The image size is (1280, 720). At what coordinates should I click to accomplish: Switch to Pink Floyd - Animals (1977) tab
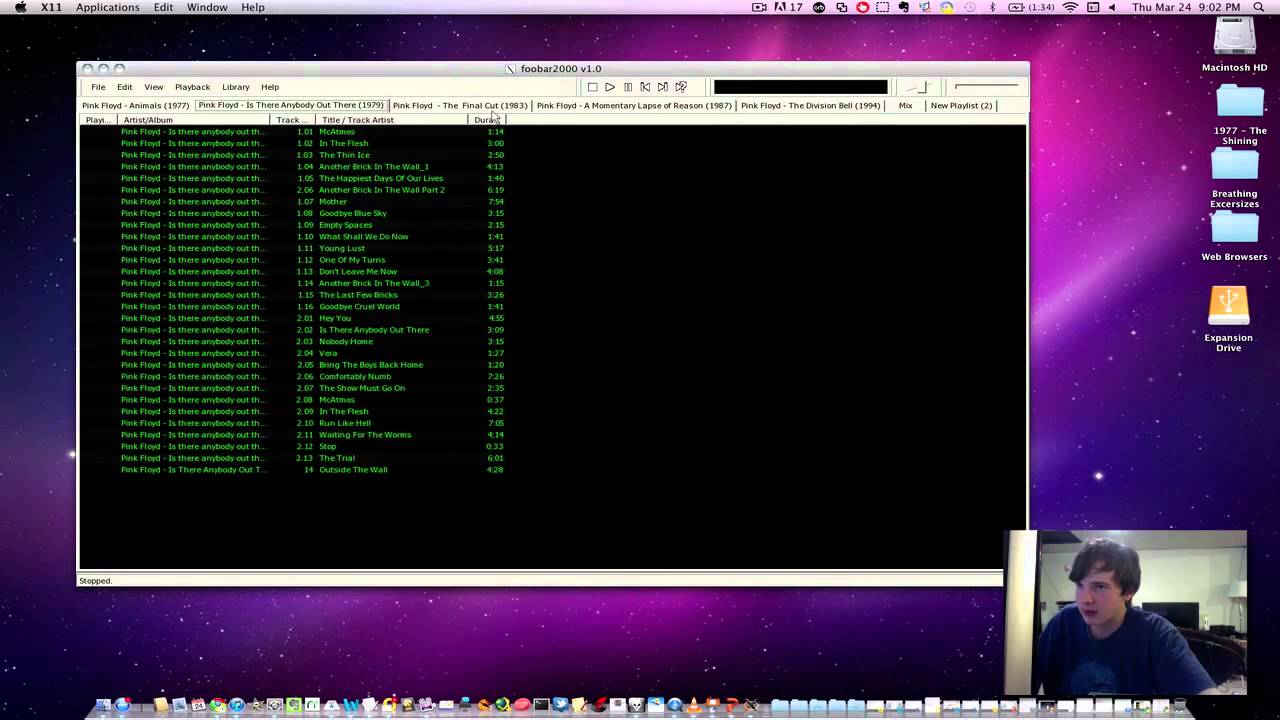point(135,105)
